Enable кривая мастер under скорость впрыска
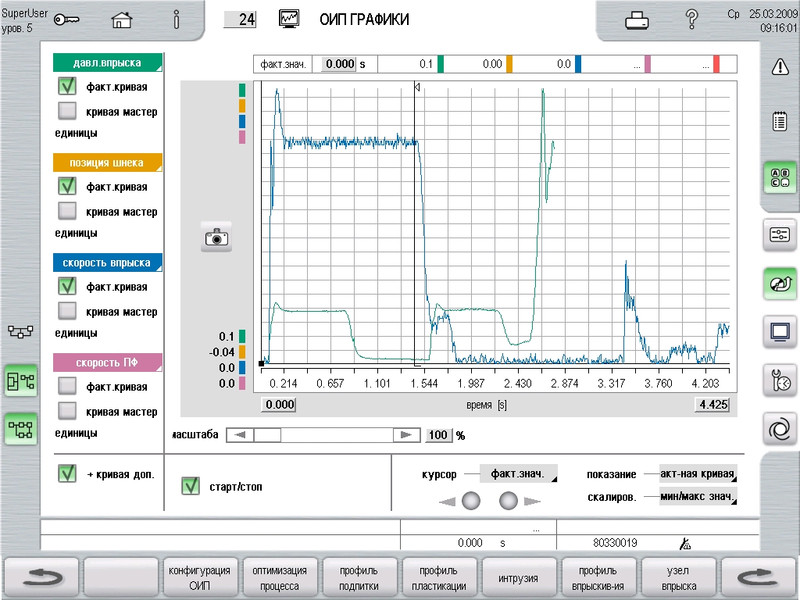 point(67,311)
